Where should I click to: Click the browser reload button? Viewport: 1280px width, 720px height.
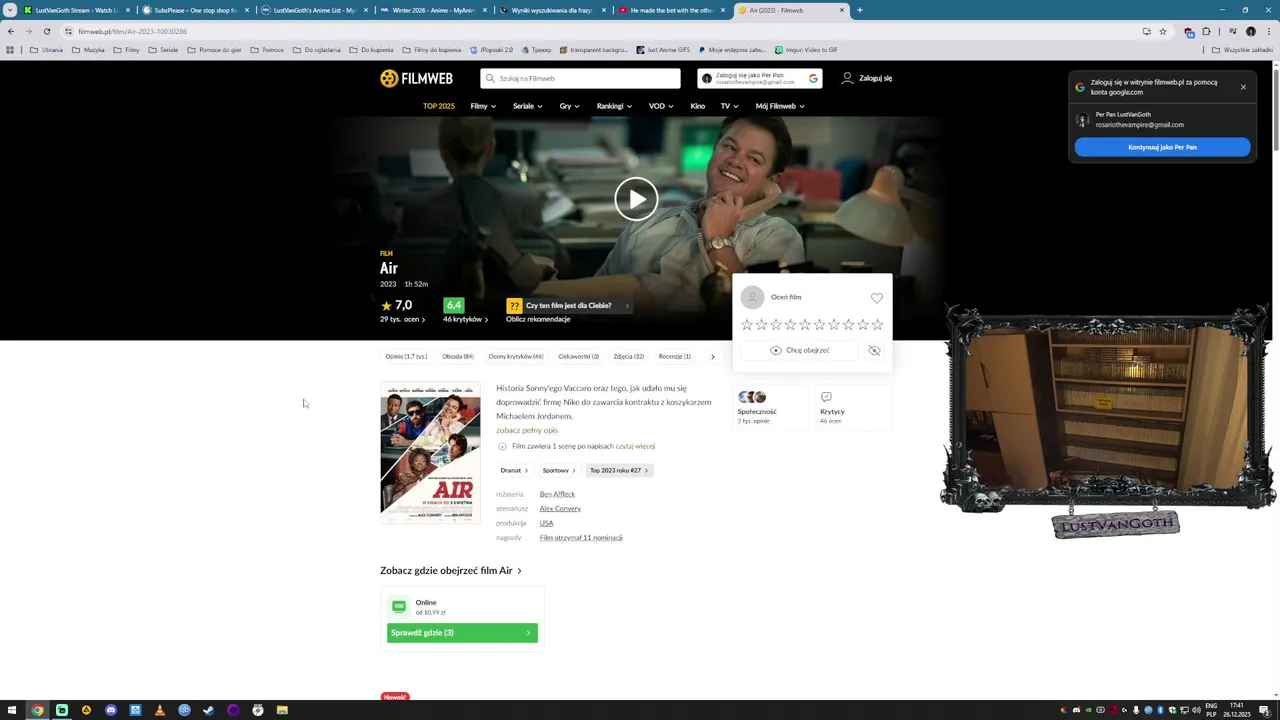coord(46,31)
